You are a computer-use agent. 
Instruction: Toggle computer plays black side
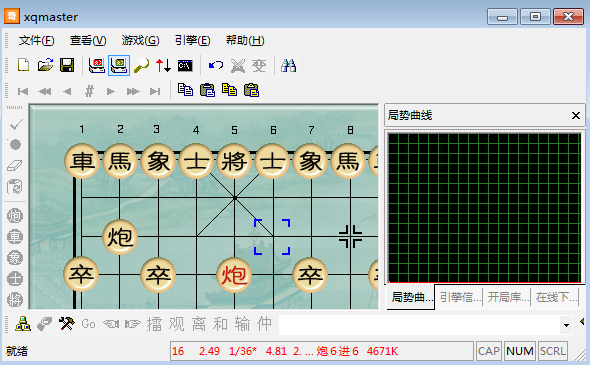(119, 65)
